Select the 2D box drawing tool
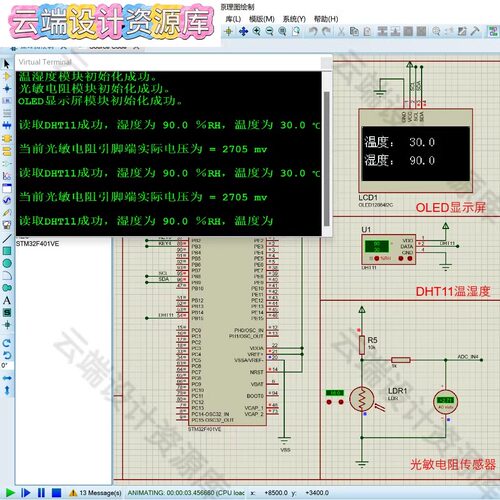Viewport: 500px width, 500px height. pos(7,251)
